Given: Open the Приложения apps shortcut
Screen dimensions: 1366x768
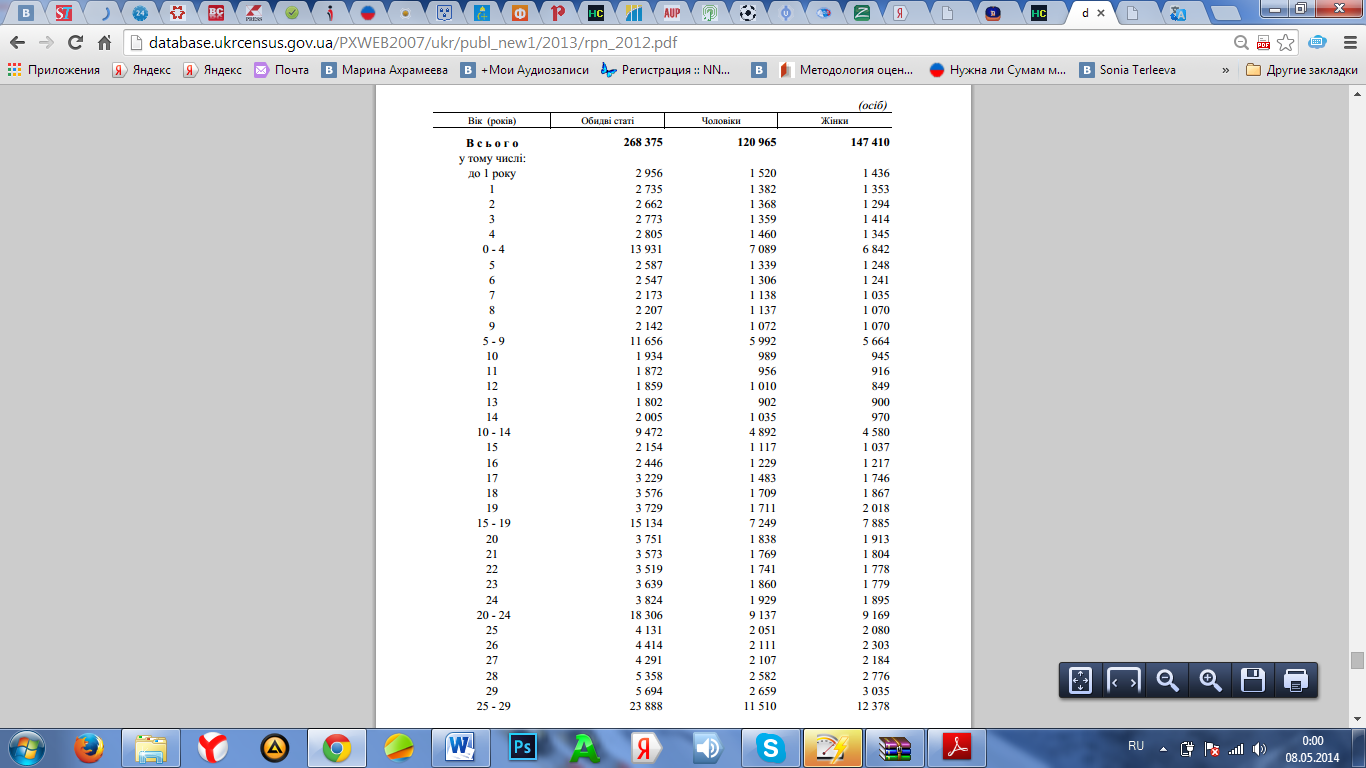Looking at the screenshot, I should point(54,70).
